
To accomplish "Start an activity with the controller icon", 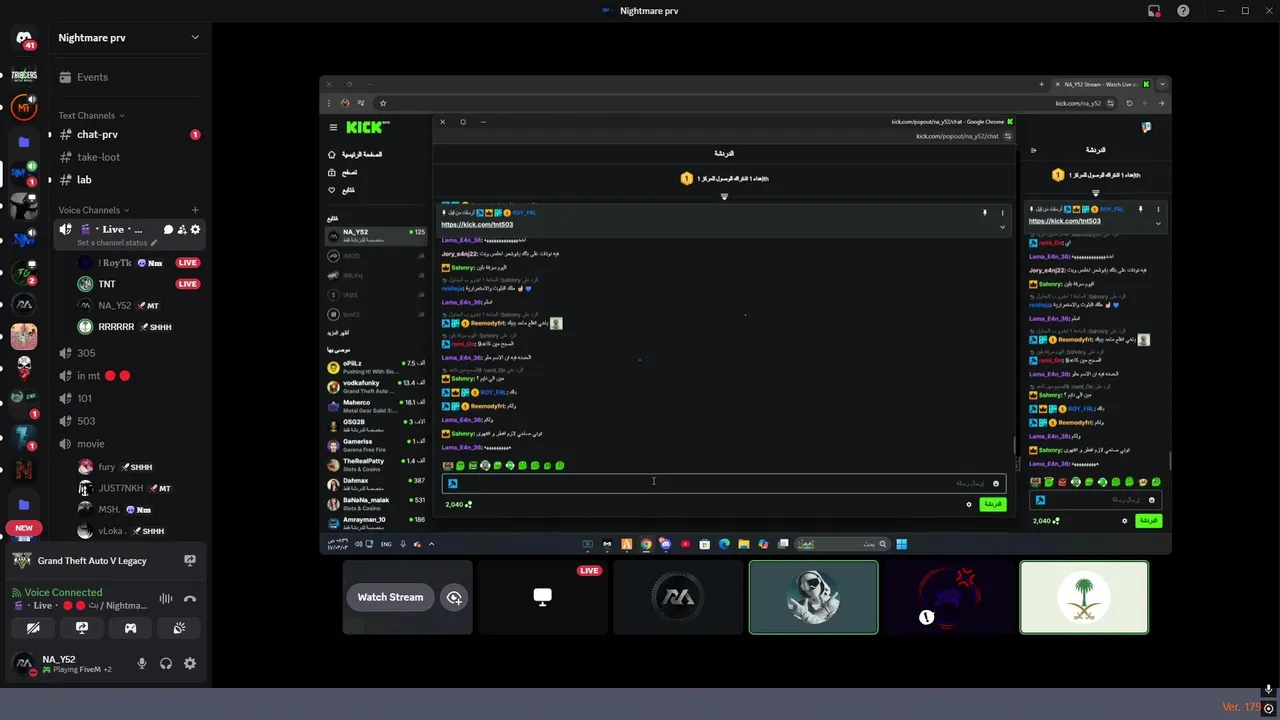I will click(130, 628).
